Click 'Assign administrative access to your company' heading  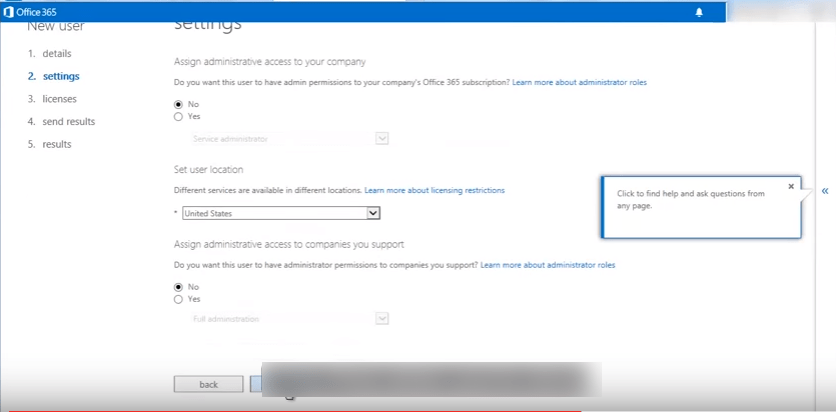click(270, 61)
